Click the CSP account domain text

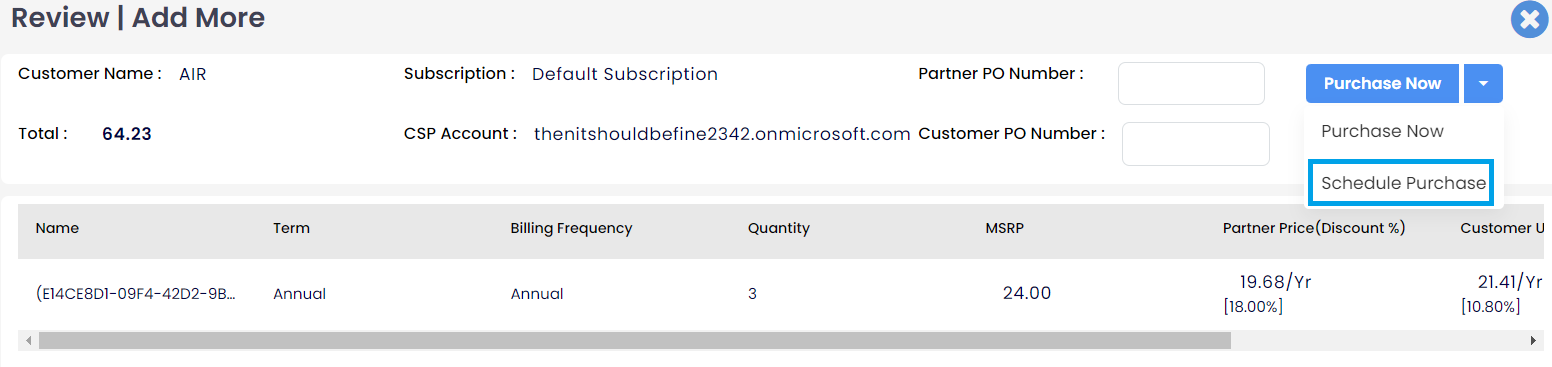point(722,134)
